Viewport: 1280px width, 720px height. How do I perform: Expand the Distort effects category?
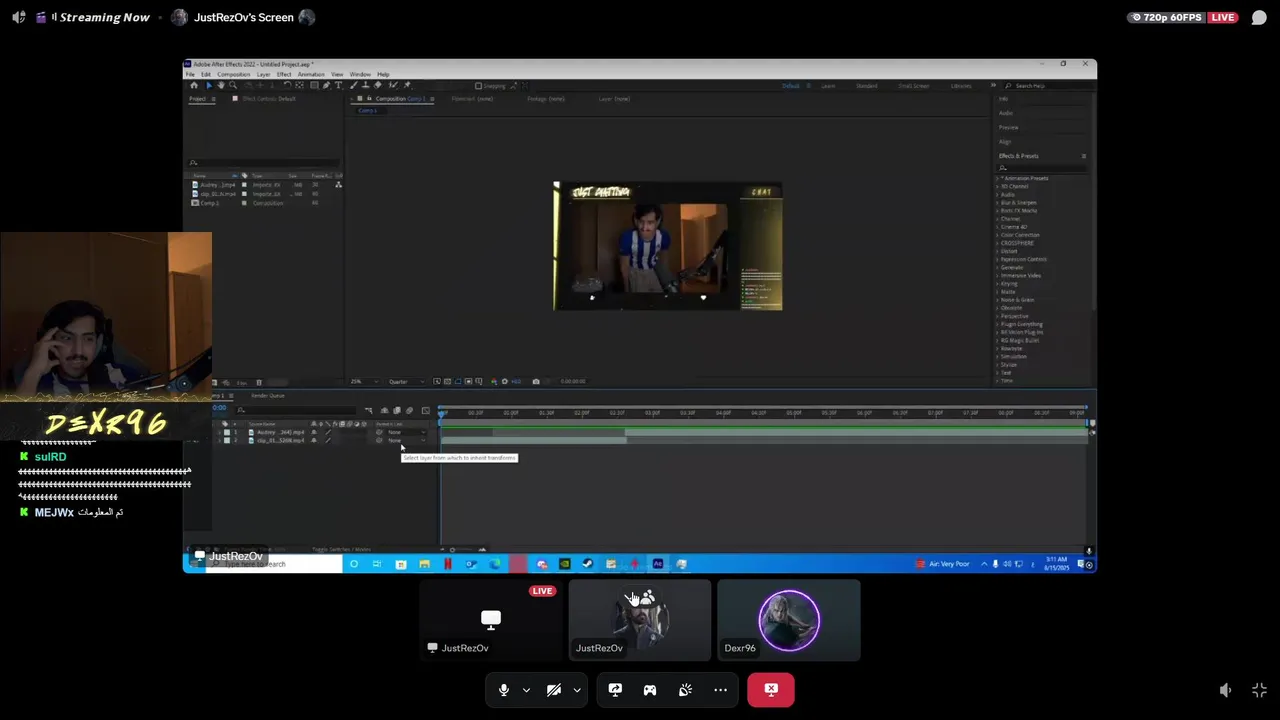[x=997, y=251]
